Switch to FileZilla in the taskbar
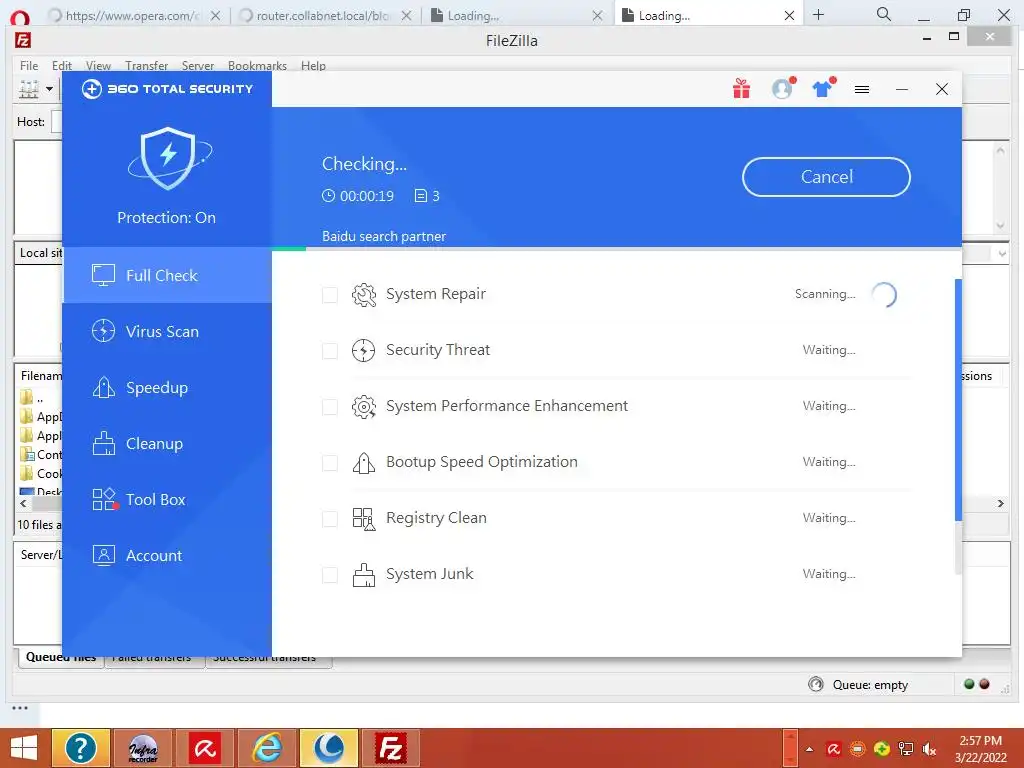This screenshot has height=768, width=1024. tap(391, 748)
